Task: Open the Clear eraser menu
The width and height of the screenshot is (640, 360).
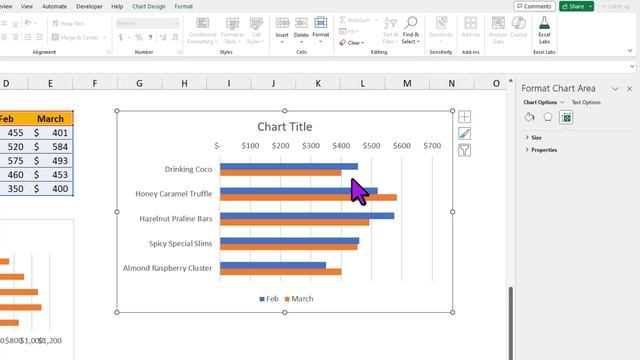Action: [x=351, y=42]
